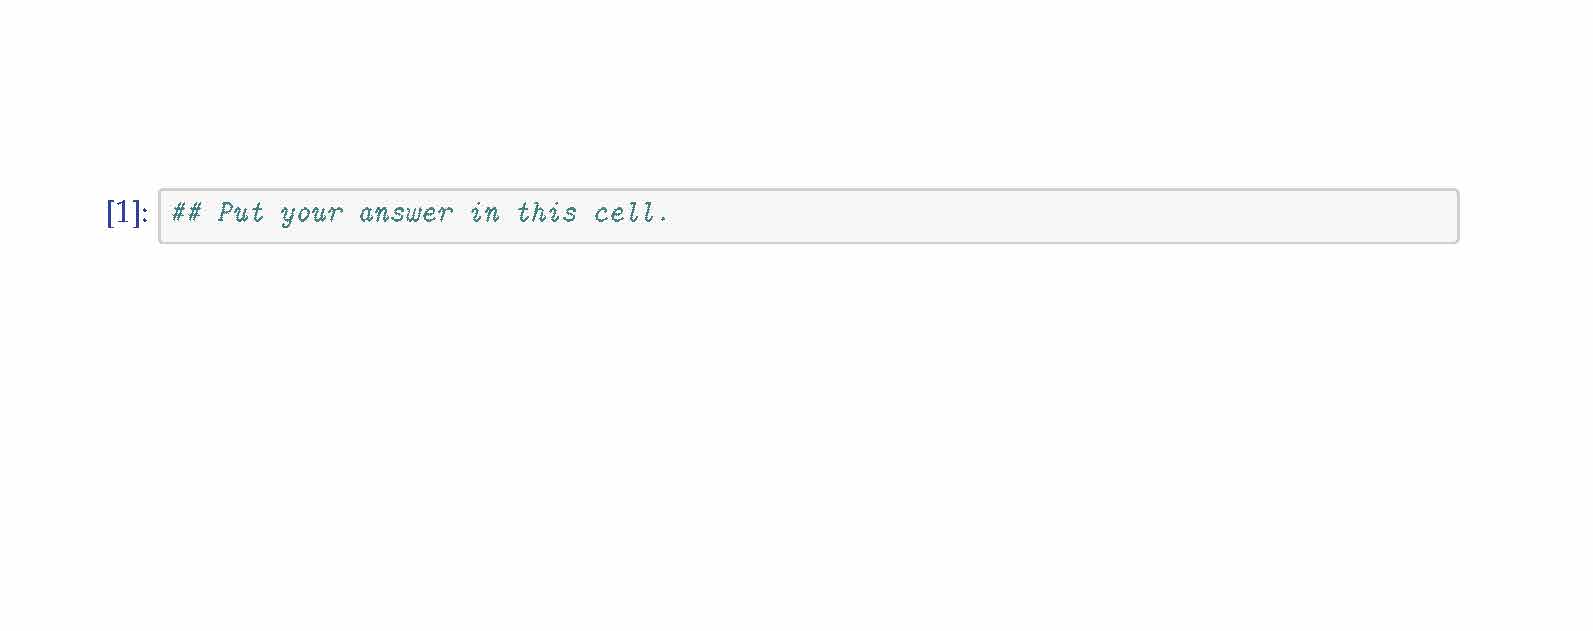The height and width of the screenshot is (631, 1593).
Task: Click the opening bracket of the [1] prompt
Action: click(111, 213)
